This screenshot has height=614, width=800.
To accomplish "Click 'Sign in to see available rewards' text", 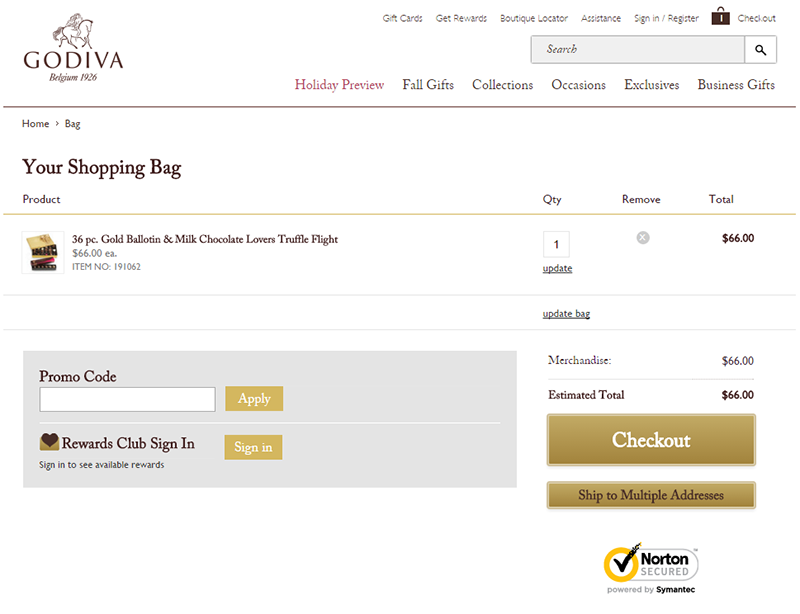I will [102, 465].
